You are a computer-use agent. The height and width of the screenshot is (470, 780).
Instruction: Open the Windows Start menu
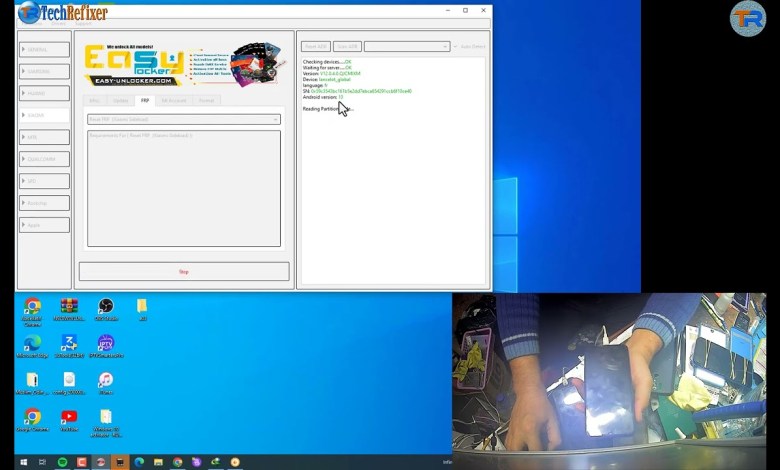(x=23, y=462)
